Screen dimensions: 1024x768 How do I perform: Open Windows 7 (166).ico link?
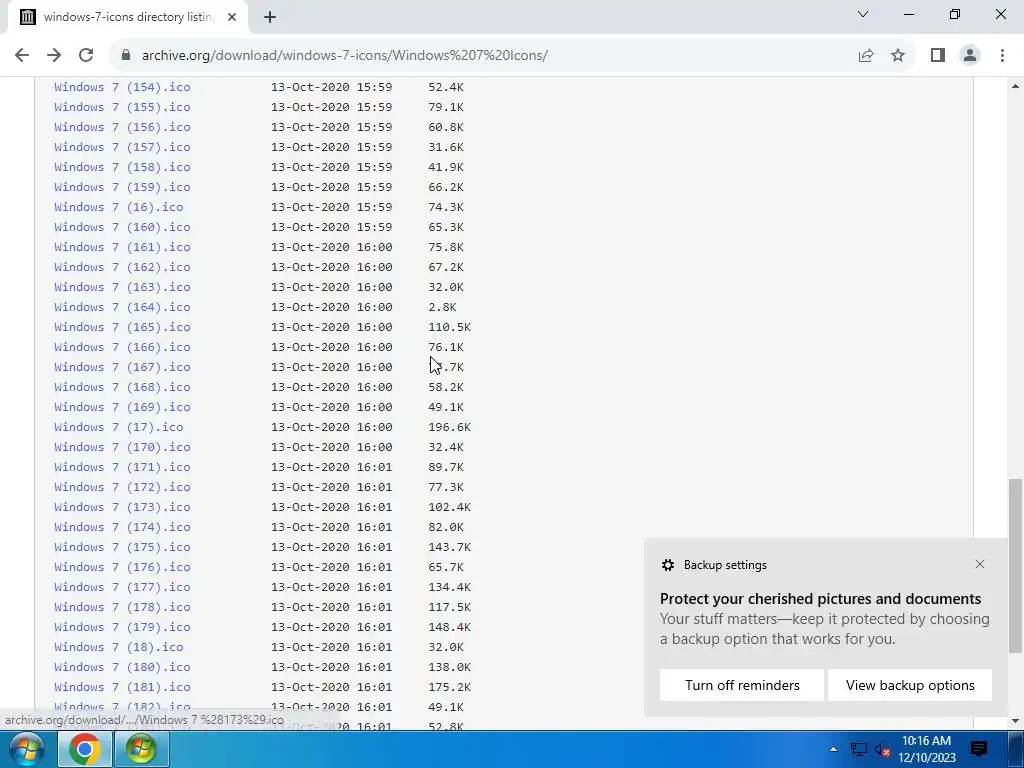click(x=122, y=347)
